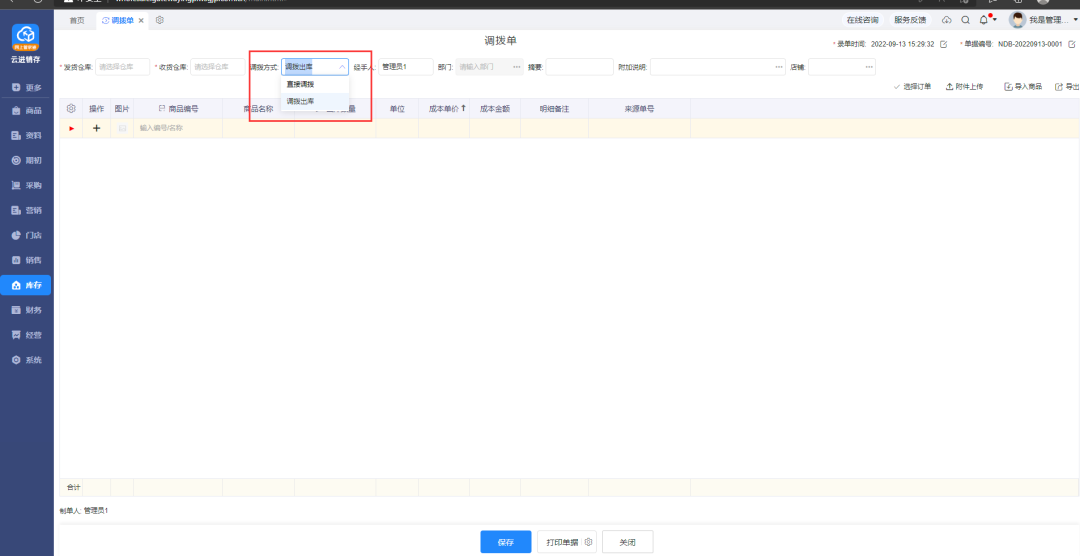Open 财务 in the sidebar menu
The image size is (1080, 556).
[27, 310]
